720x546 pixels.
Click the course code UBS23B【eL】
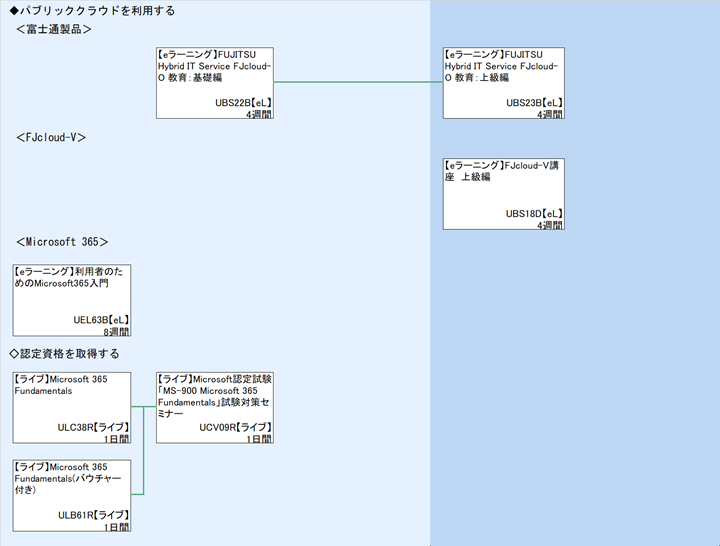(534, 103)
